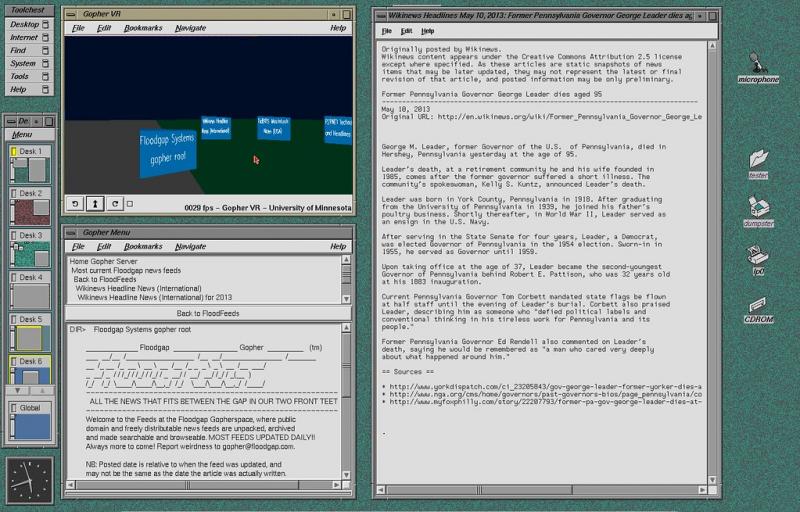Viewport: 800px width, 512px height.
Task: Select Home Gopher Server in history list
Action: click(104, 261)
